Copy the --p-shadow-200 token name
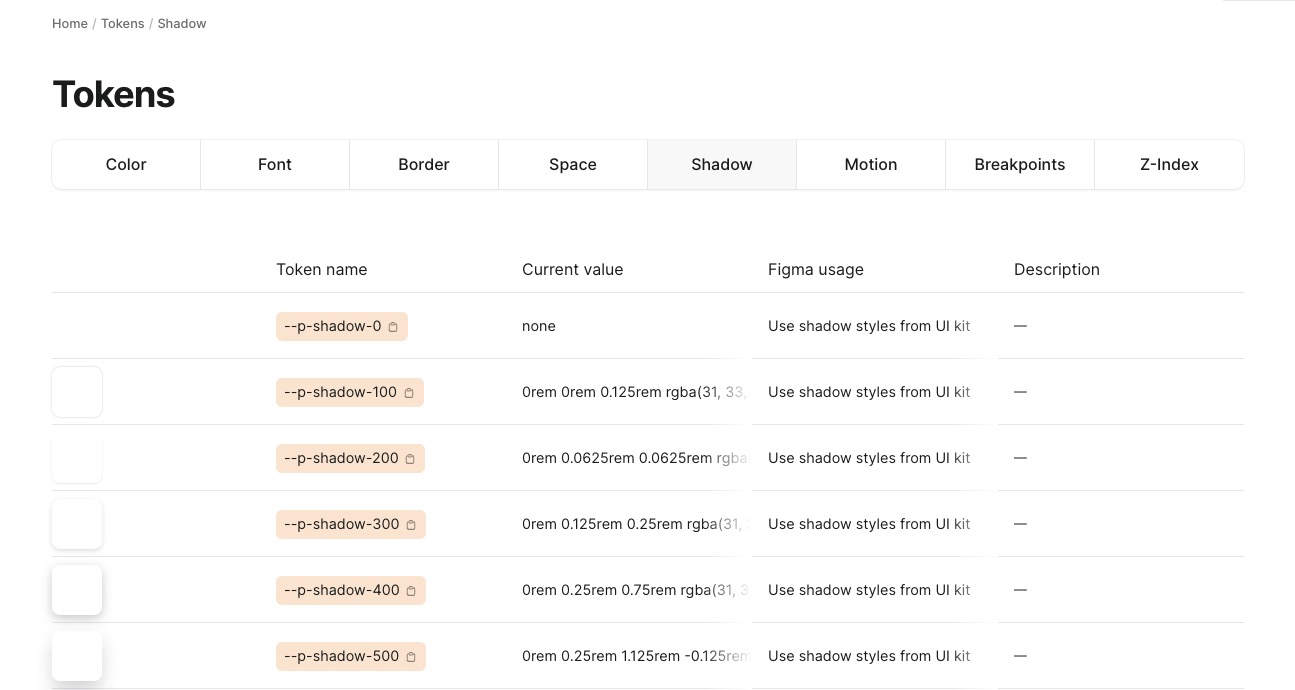The height and width of the screenshot is (690, 1295). coord(411,458)
